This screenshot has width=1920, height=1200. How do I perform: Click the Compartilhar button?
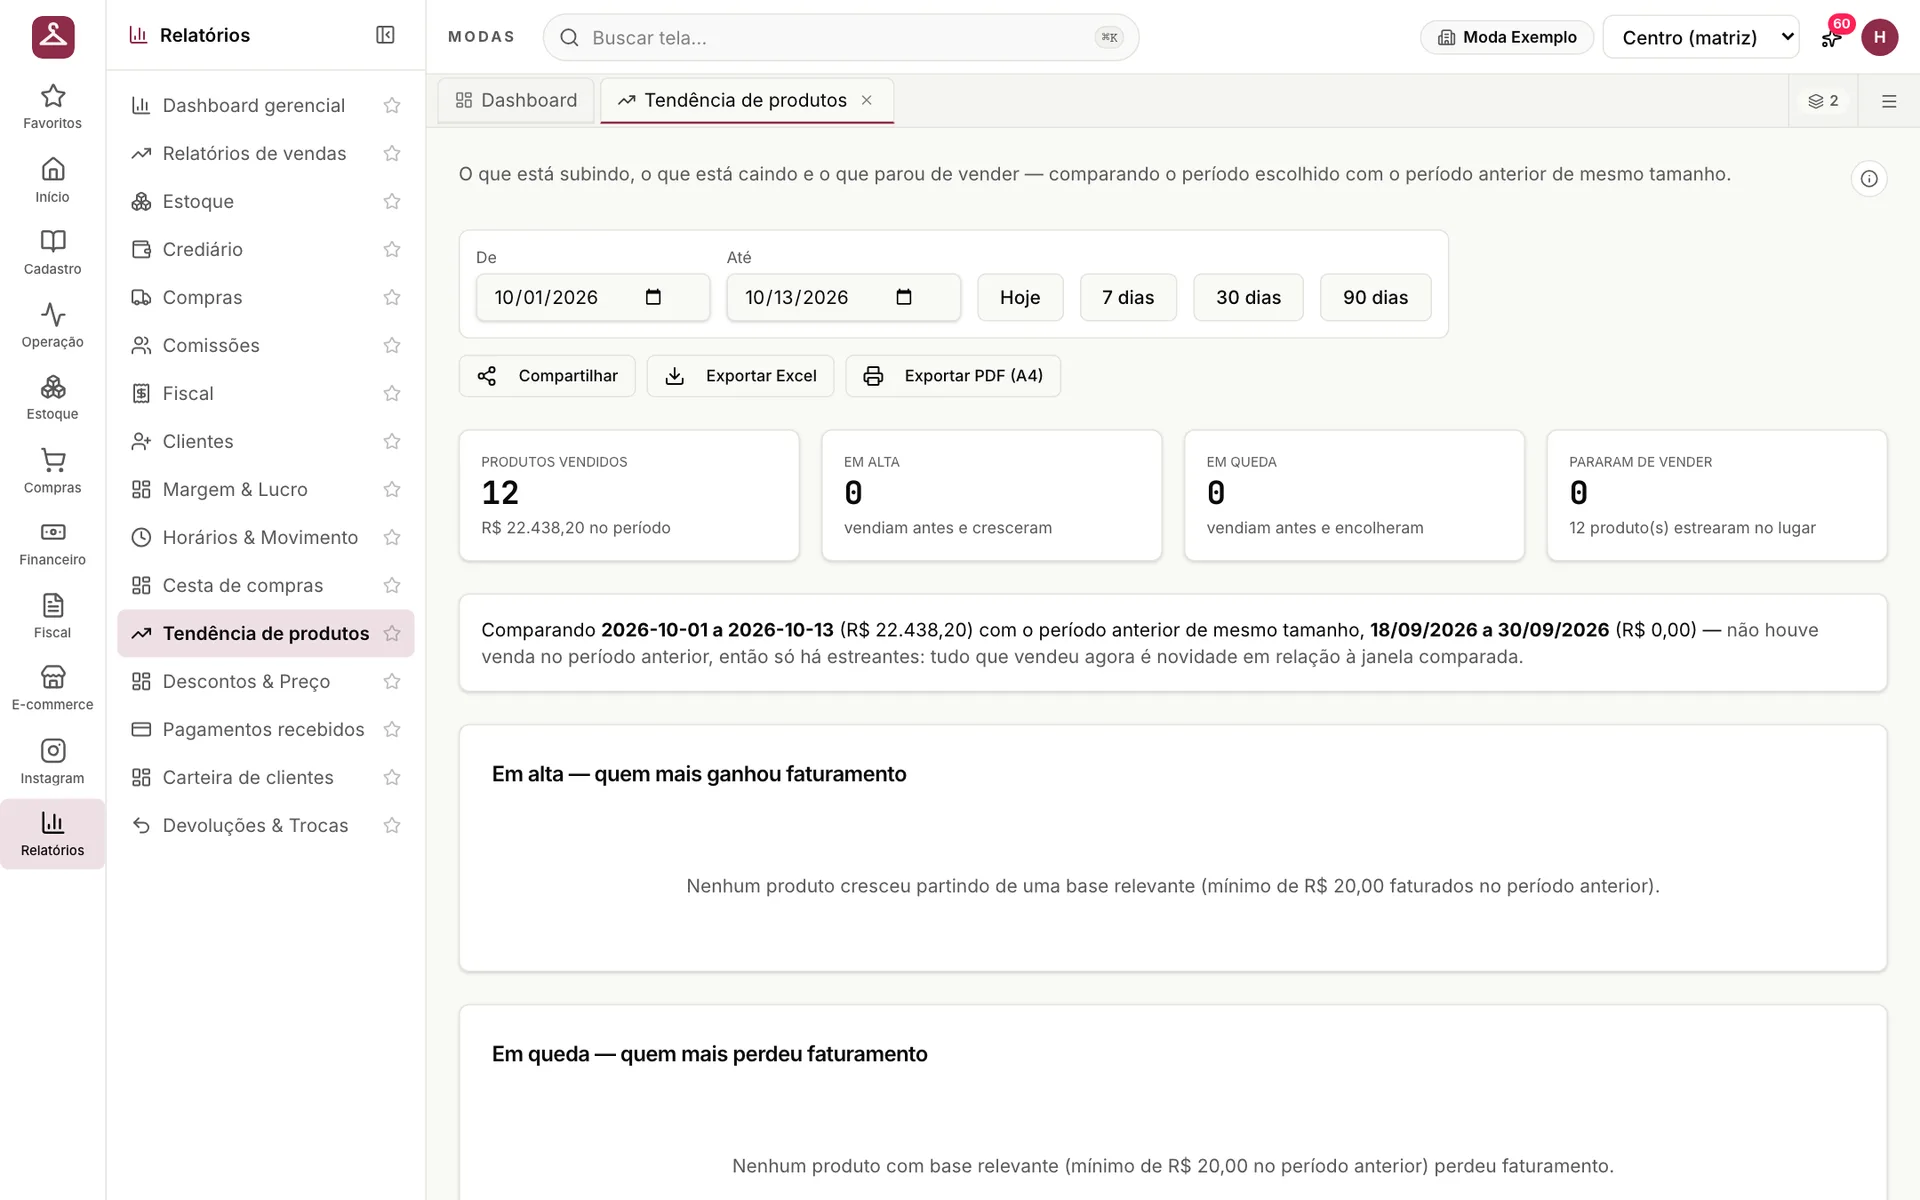547,376
